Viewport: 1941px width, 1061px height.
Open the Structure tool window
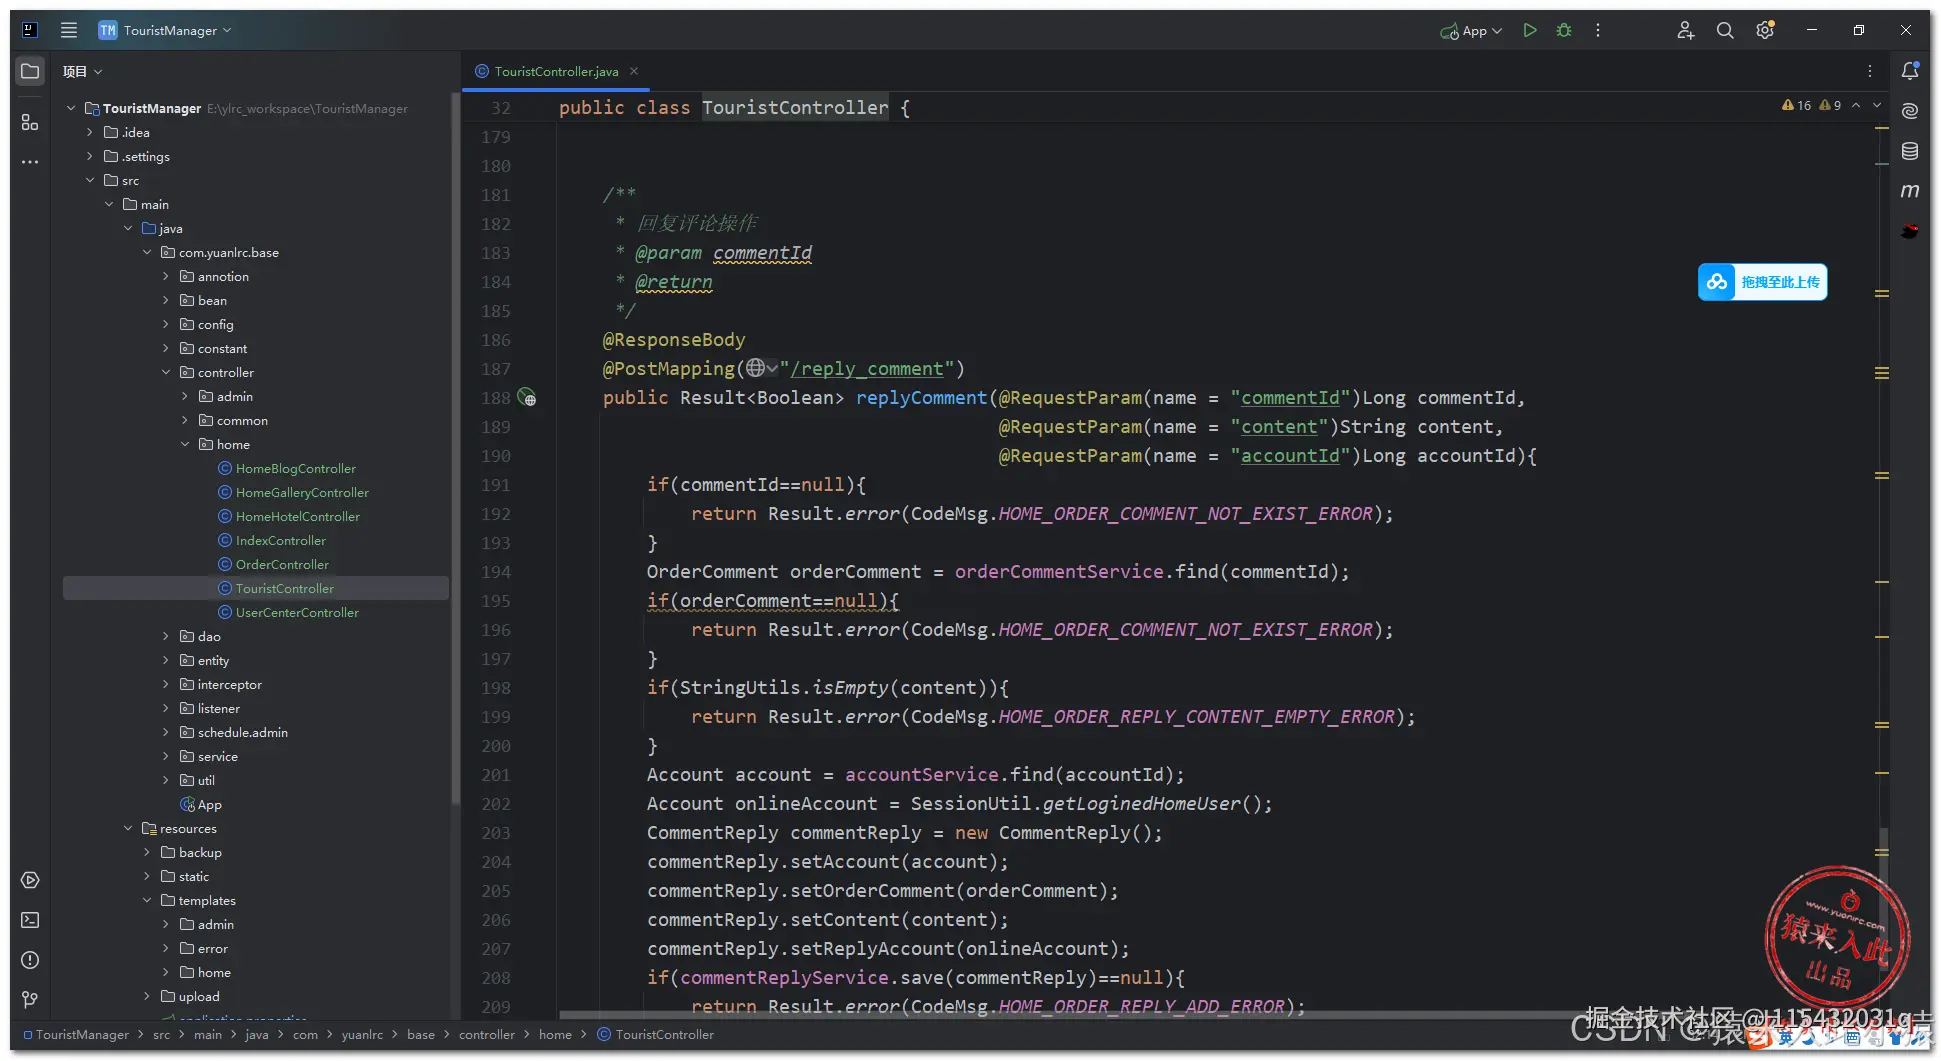click(30, 122)
